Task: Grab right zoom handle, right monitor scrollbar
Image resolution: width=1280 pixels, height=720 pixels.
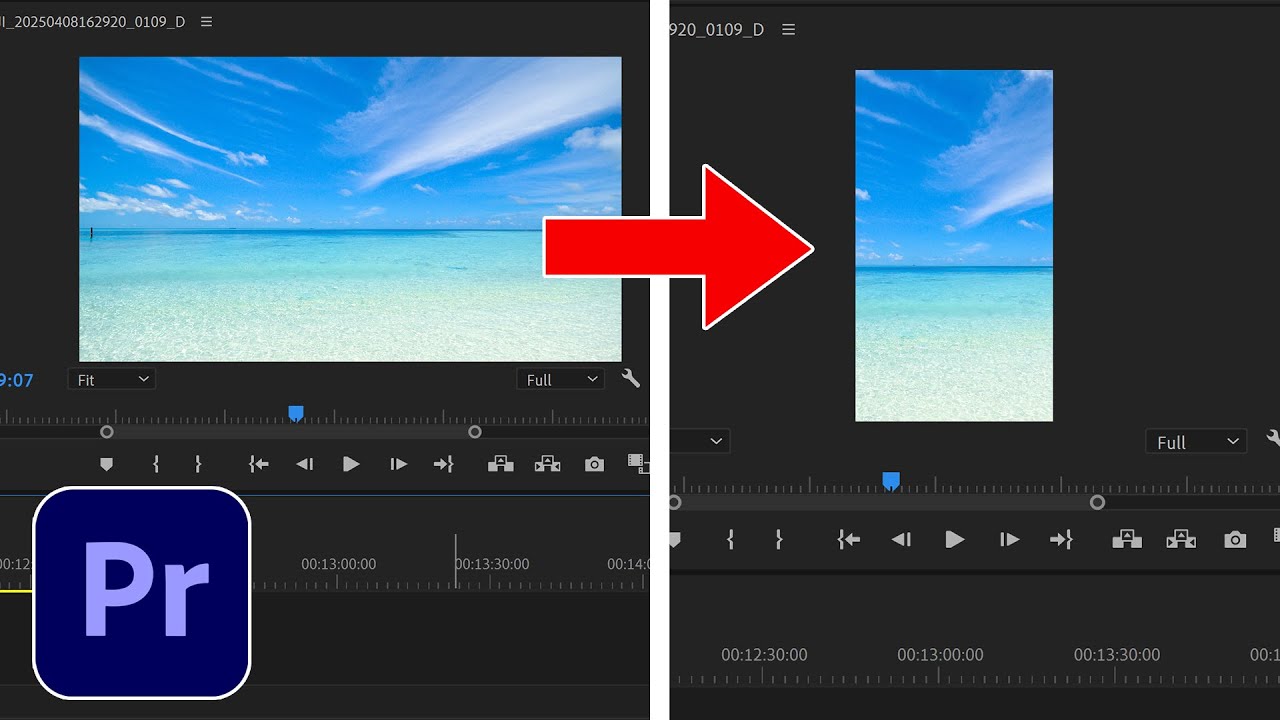Action: [x=1097, y=502]
